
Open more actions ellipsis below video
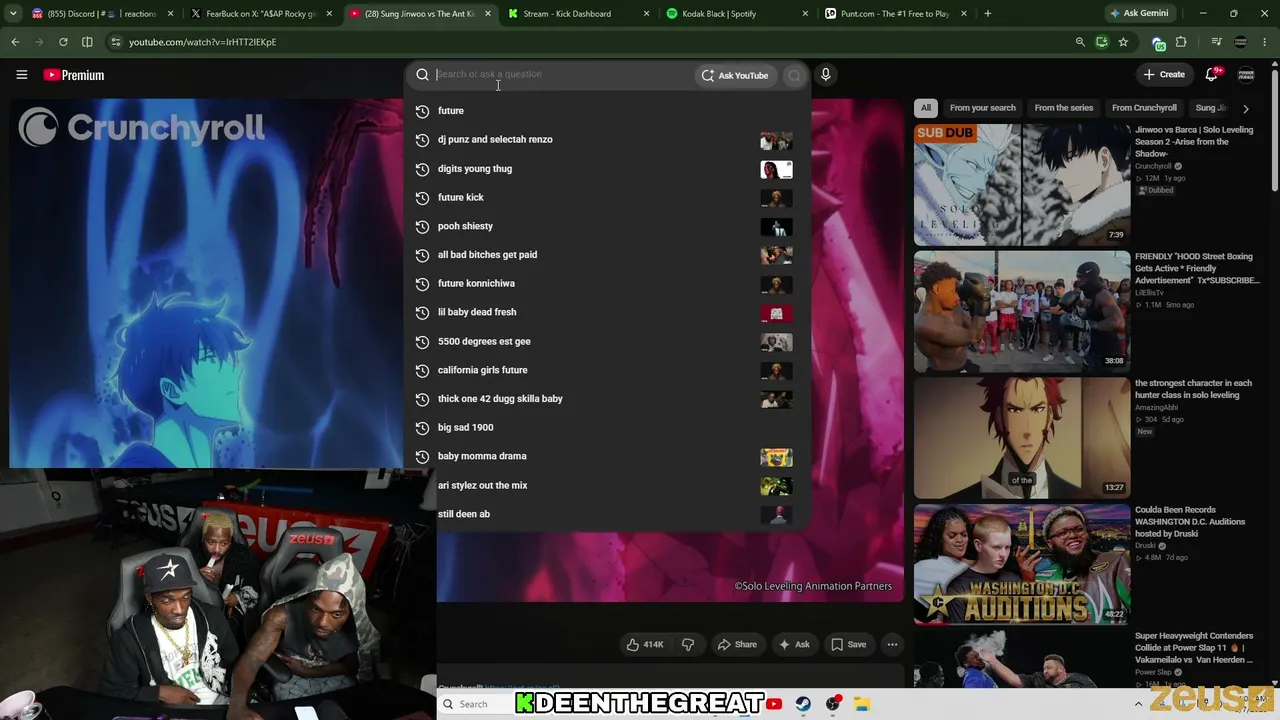[892, 645]
